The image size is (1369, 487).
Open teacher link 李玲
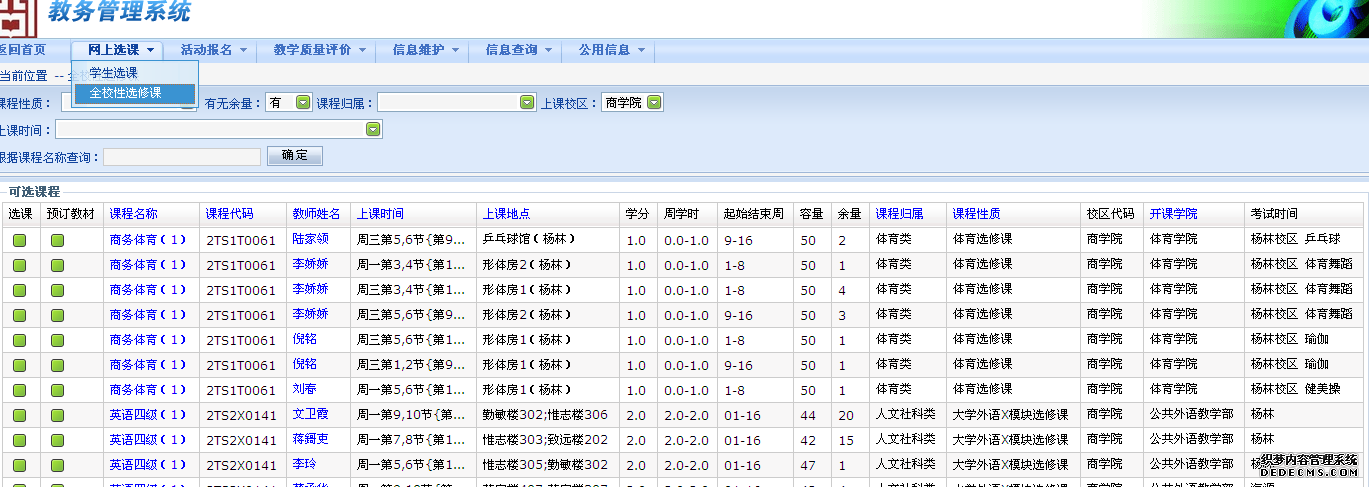pyautogui.click(x=304, y=464)
